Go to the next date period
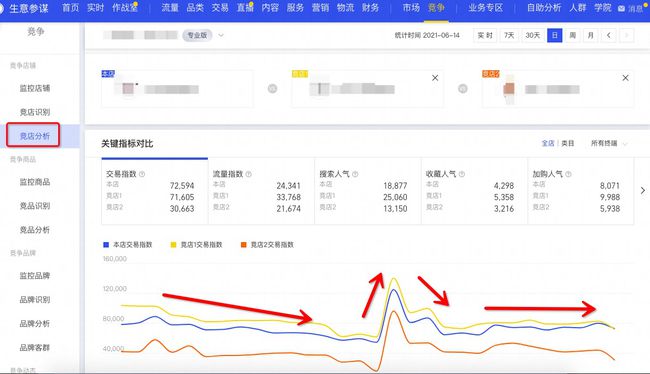650x374 pixels. (627, 35)
